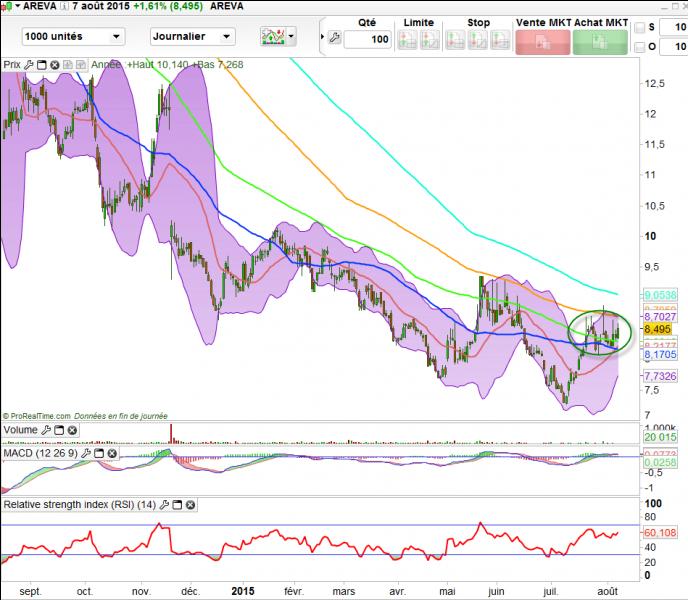The width and height of the screenshot is (688, 600).
Task: Open the Prix panel wrench settings
Action: click(x=29, y=65)
